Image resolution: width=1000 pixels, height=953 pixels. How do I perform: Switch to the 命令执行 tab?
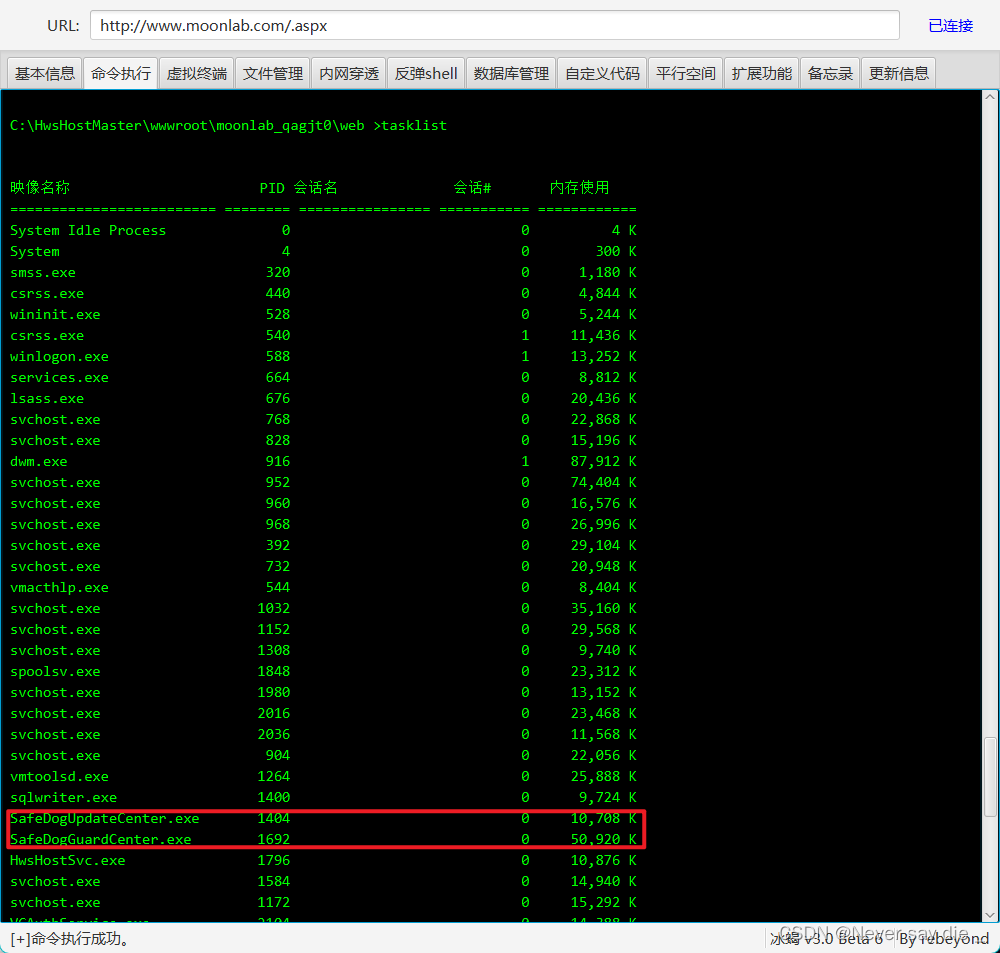pos(121,73)
